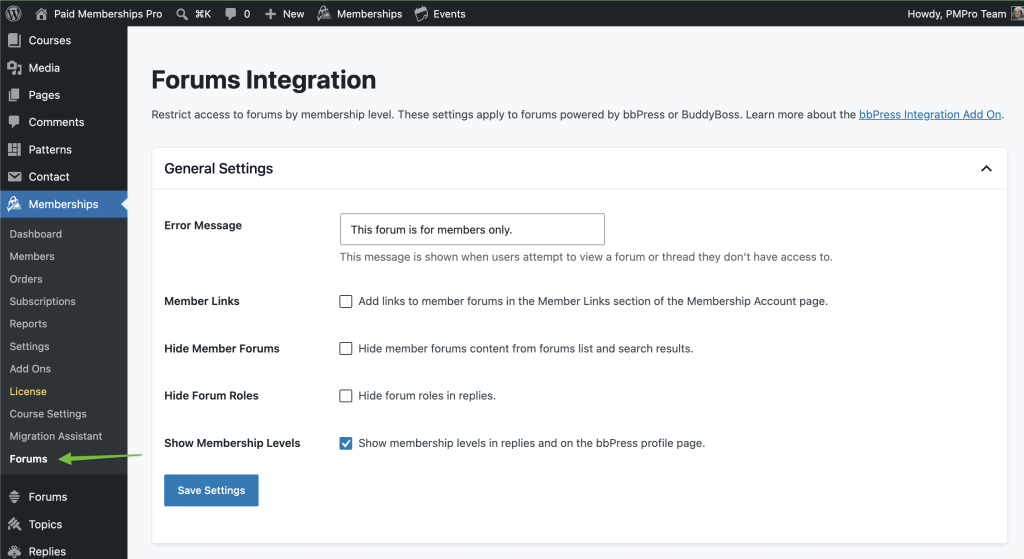Open Subscriptions submenu item

coord(42,302)
